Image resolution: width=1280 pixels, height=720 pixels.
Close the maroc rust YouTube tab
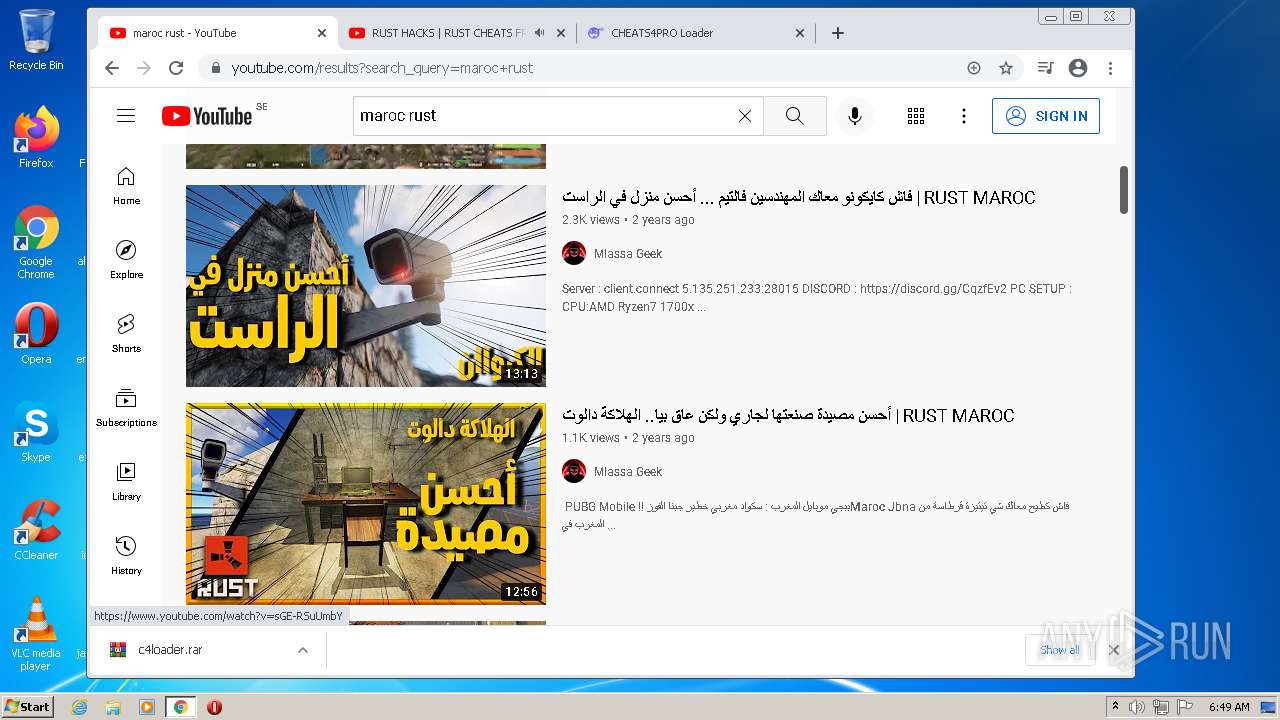(x=322, y=33)
